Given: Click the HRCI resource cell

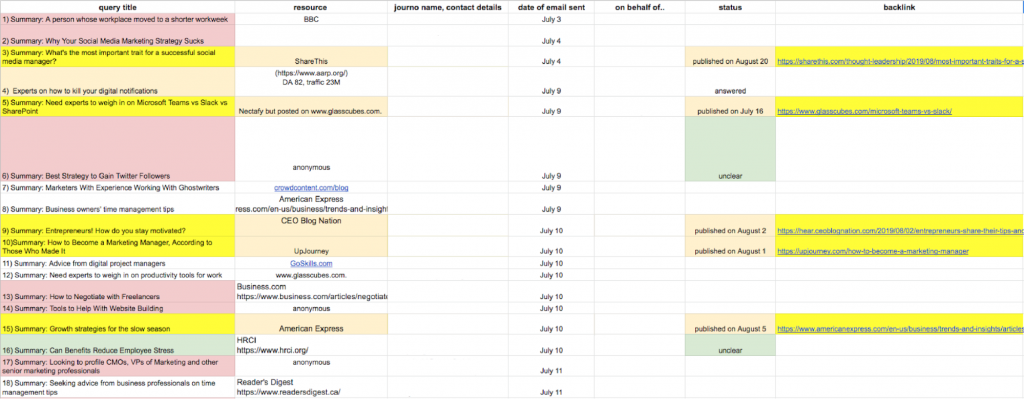Looking at the screenshot, I should click(x=312, y=345).
